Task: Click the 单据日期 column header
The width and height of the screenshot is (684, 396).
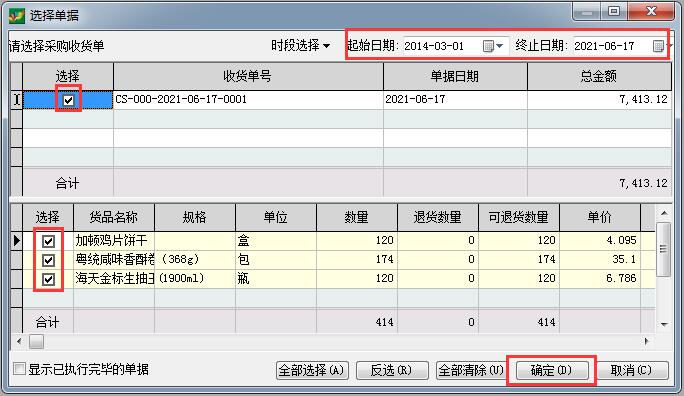Action: tap(455, 76)
